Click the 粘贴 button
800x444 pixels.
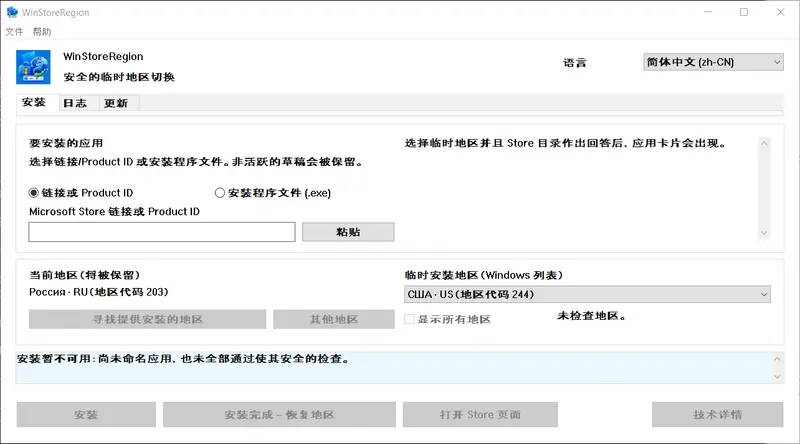coord(348,232)
